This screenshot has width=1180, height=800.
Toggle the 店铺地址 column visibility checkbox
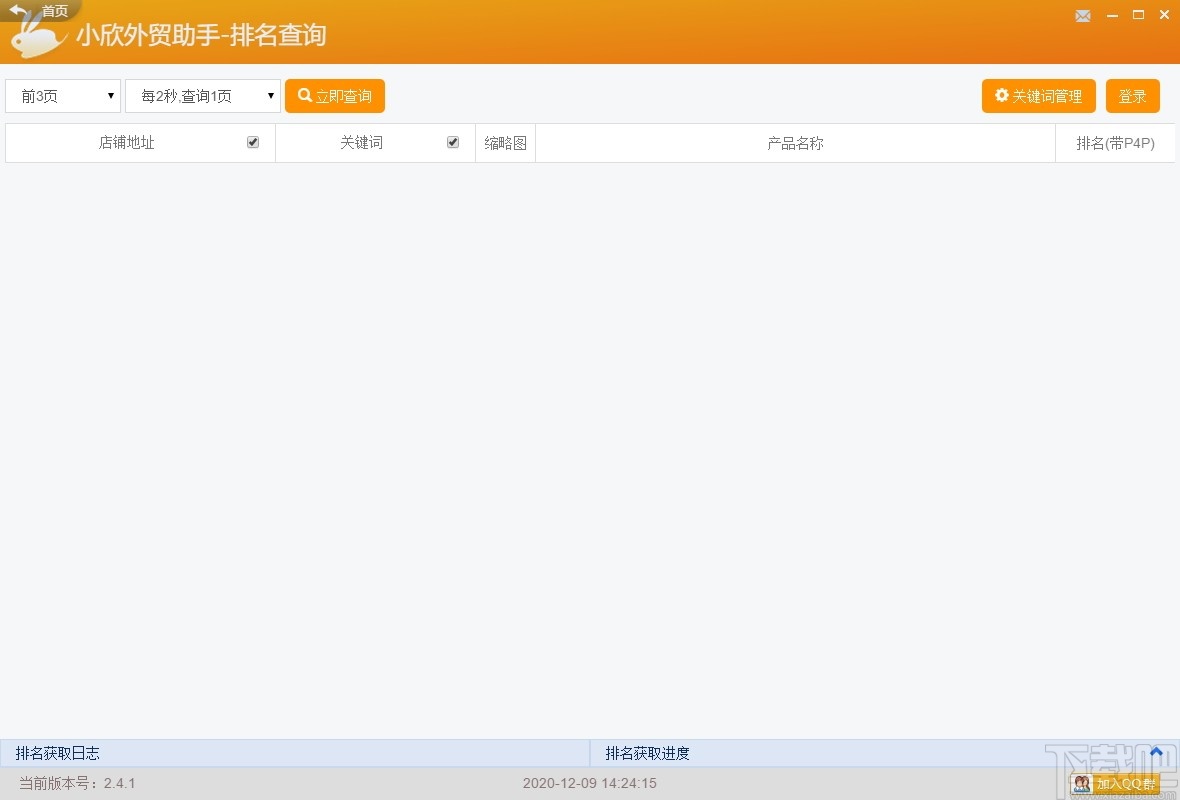tap(253, 141)
